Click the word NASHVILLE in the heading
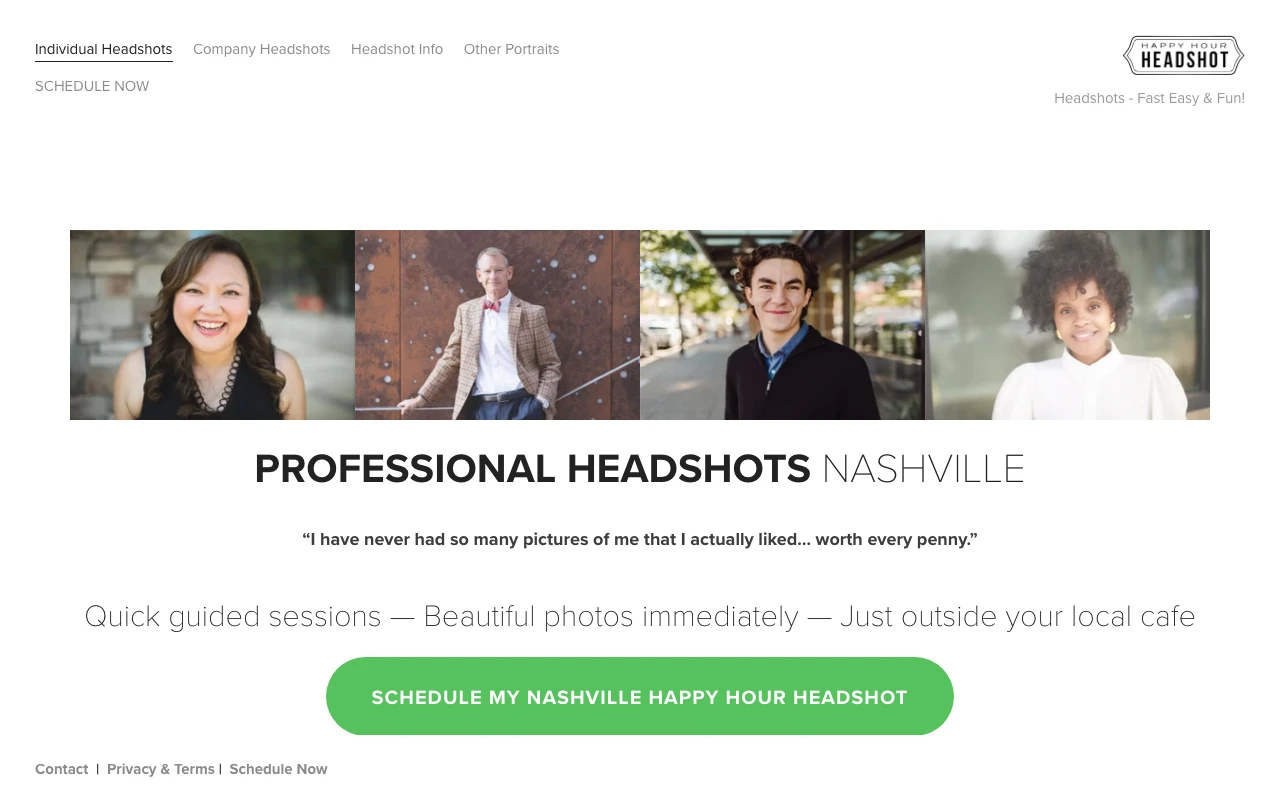The image size is (1280, 800). pos(923,469)
